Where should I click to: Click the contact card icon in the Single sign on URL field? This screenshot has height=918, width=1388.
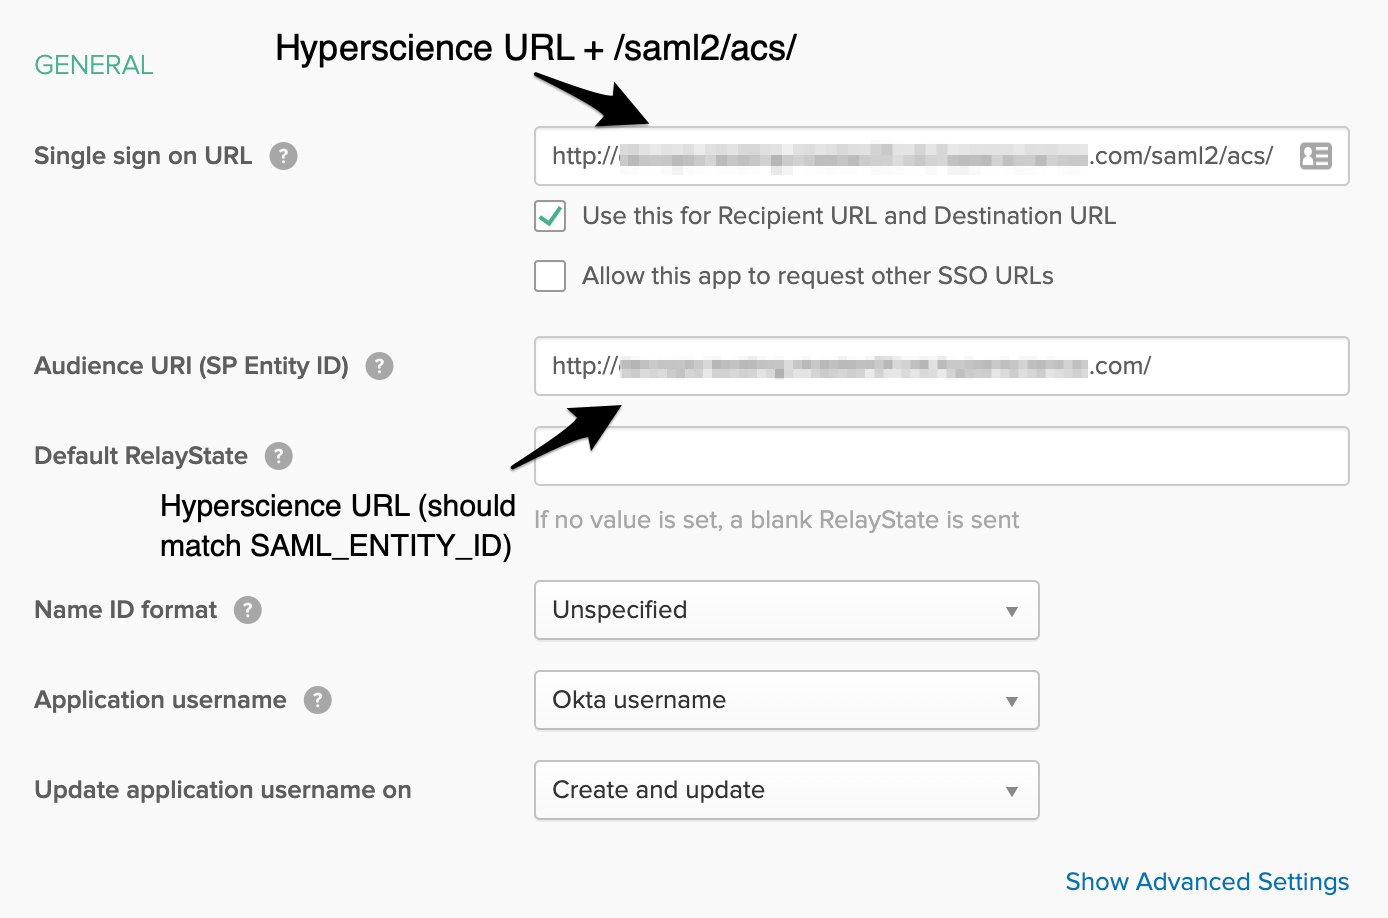pyautogui.click(x=1315, y=156)
